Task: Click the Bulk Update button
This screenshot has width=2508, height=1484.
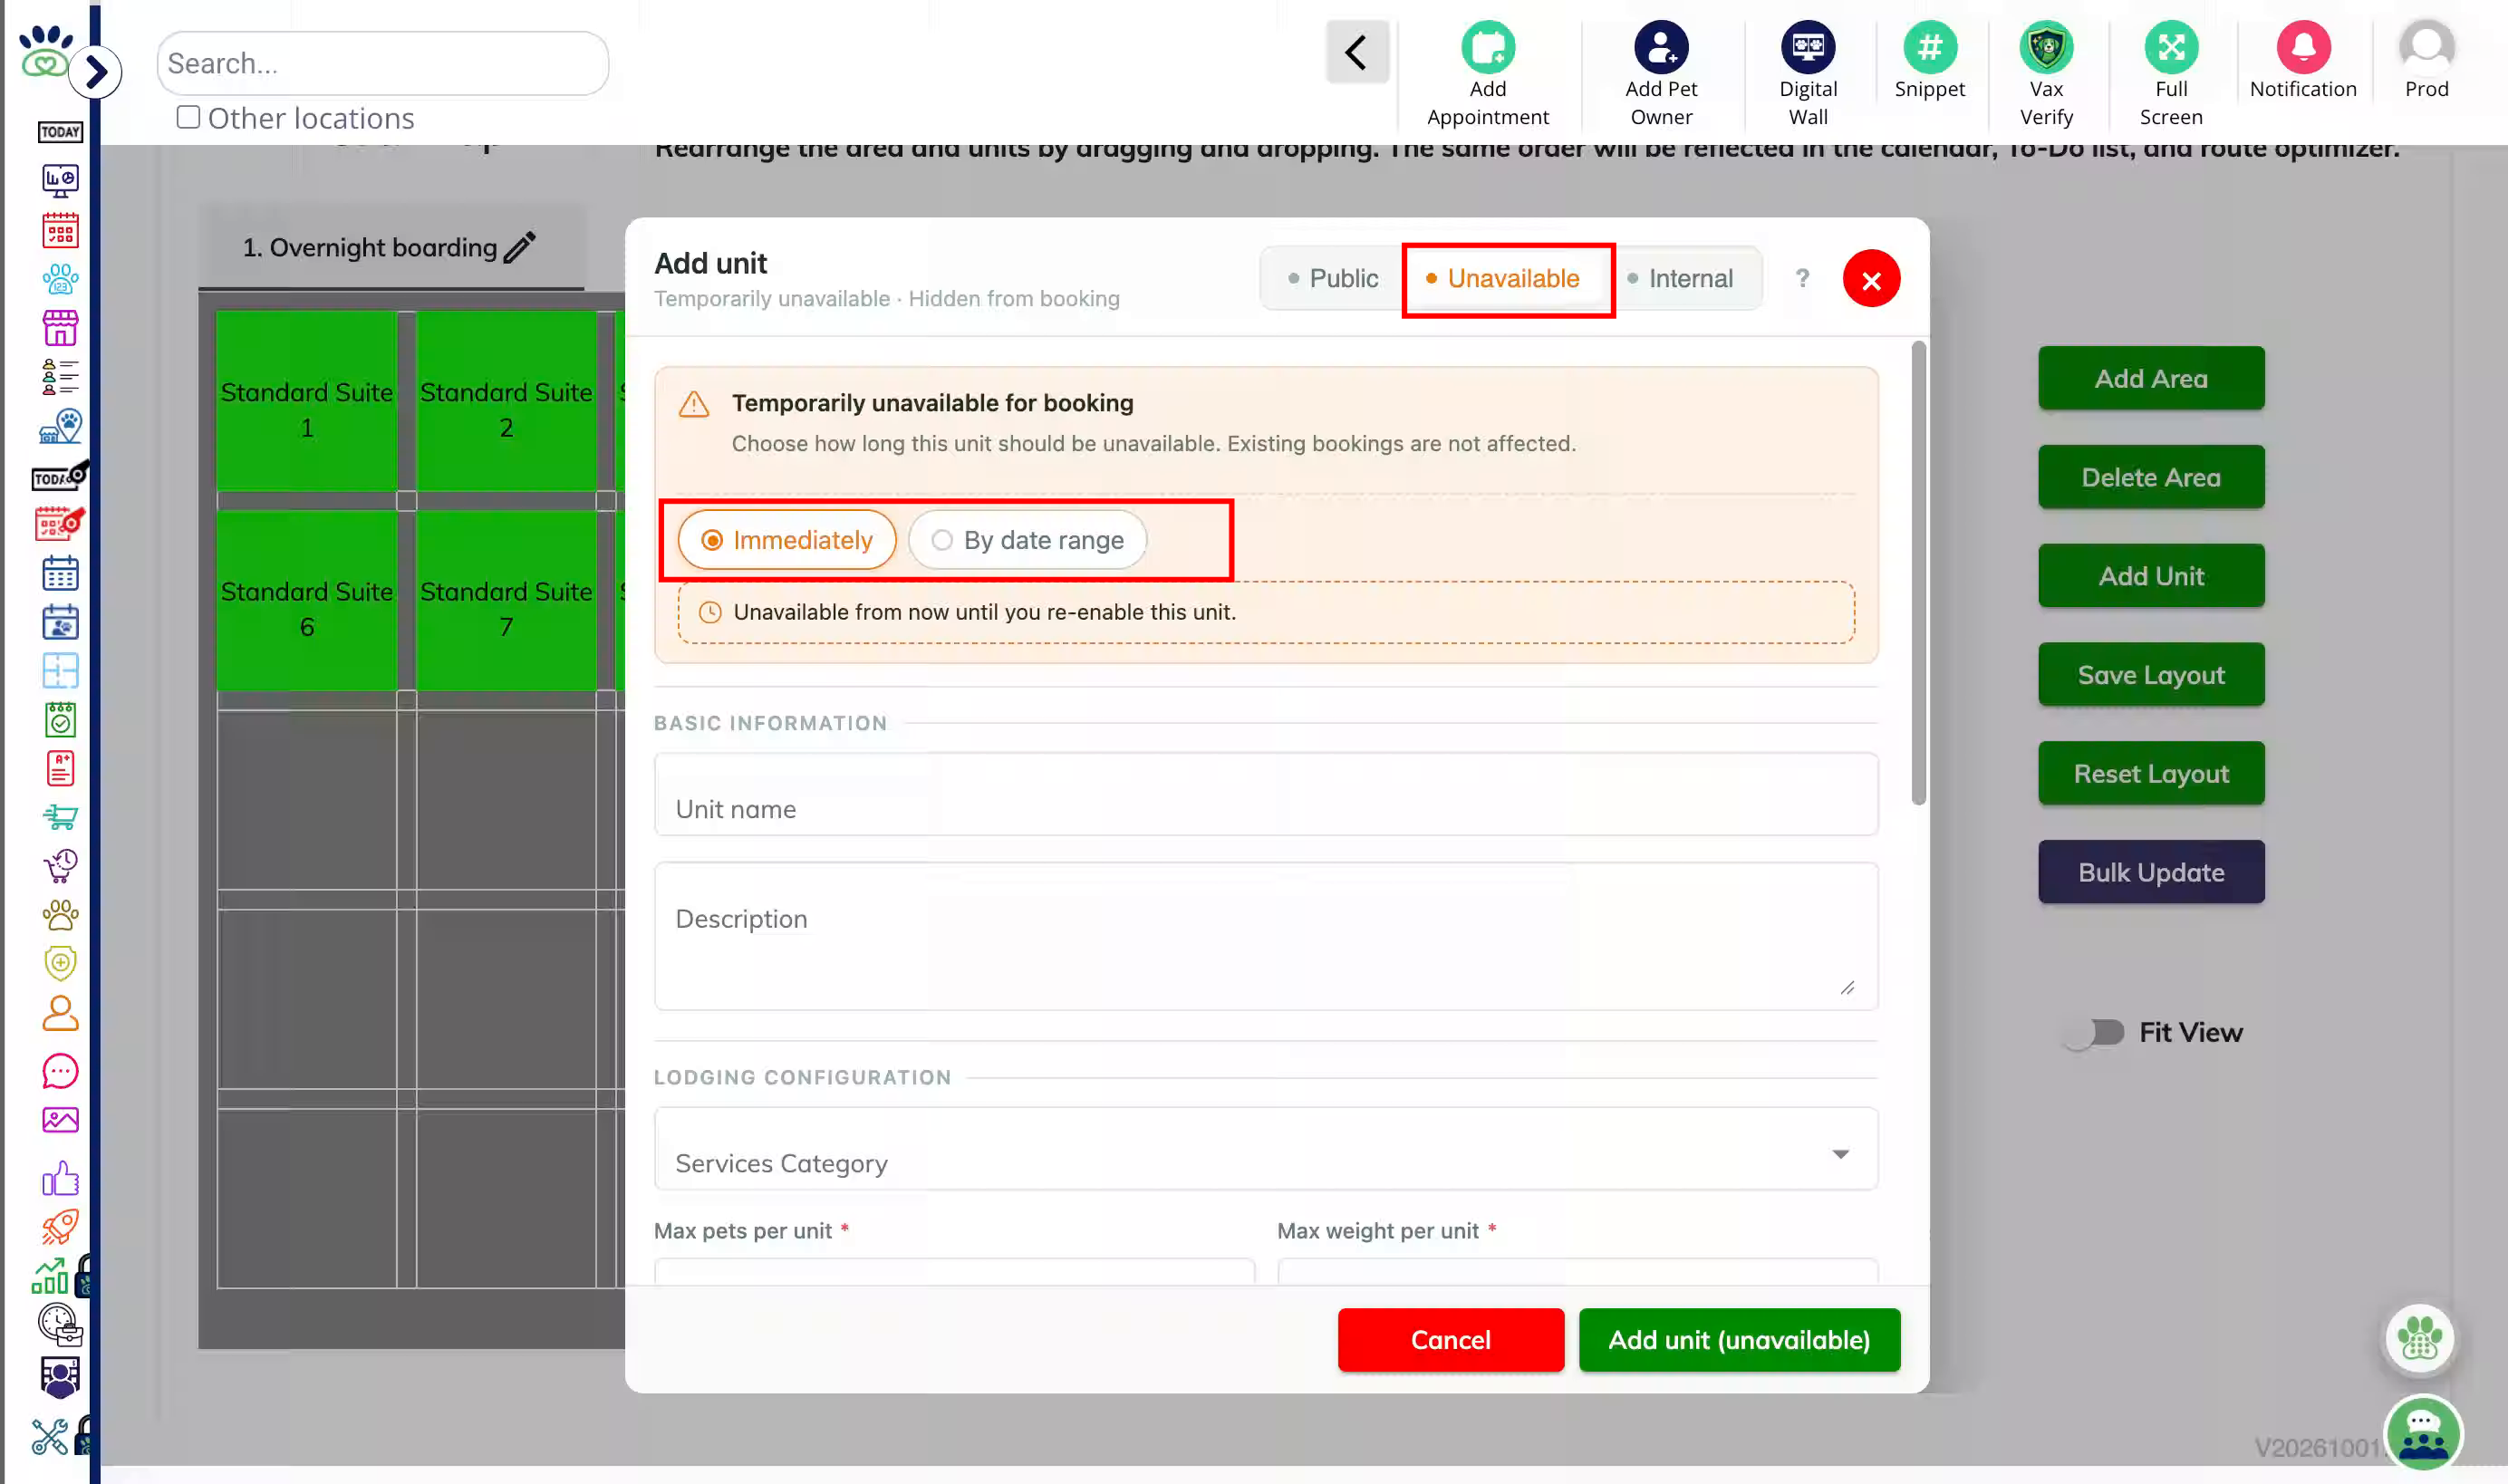Action: point(2150,872)
